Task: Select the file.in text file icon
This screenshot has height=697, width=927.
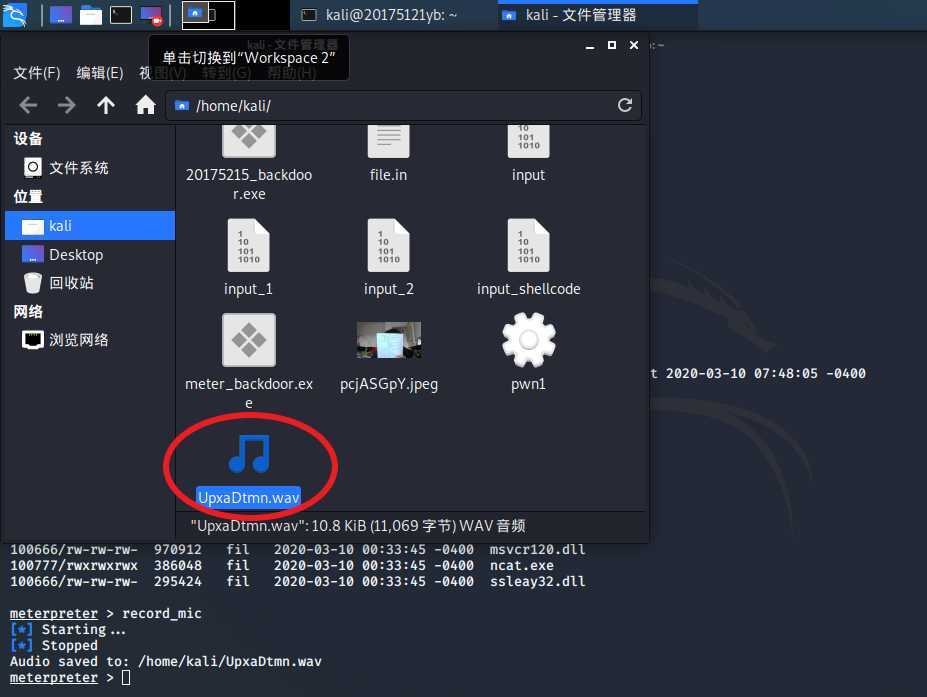Action: click(388, 141)
